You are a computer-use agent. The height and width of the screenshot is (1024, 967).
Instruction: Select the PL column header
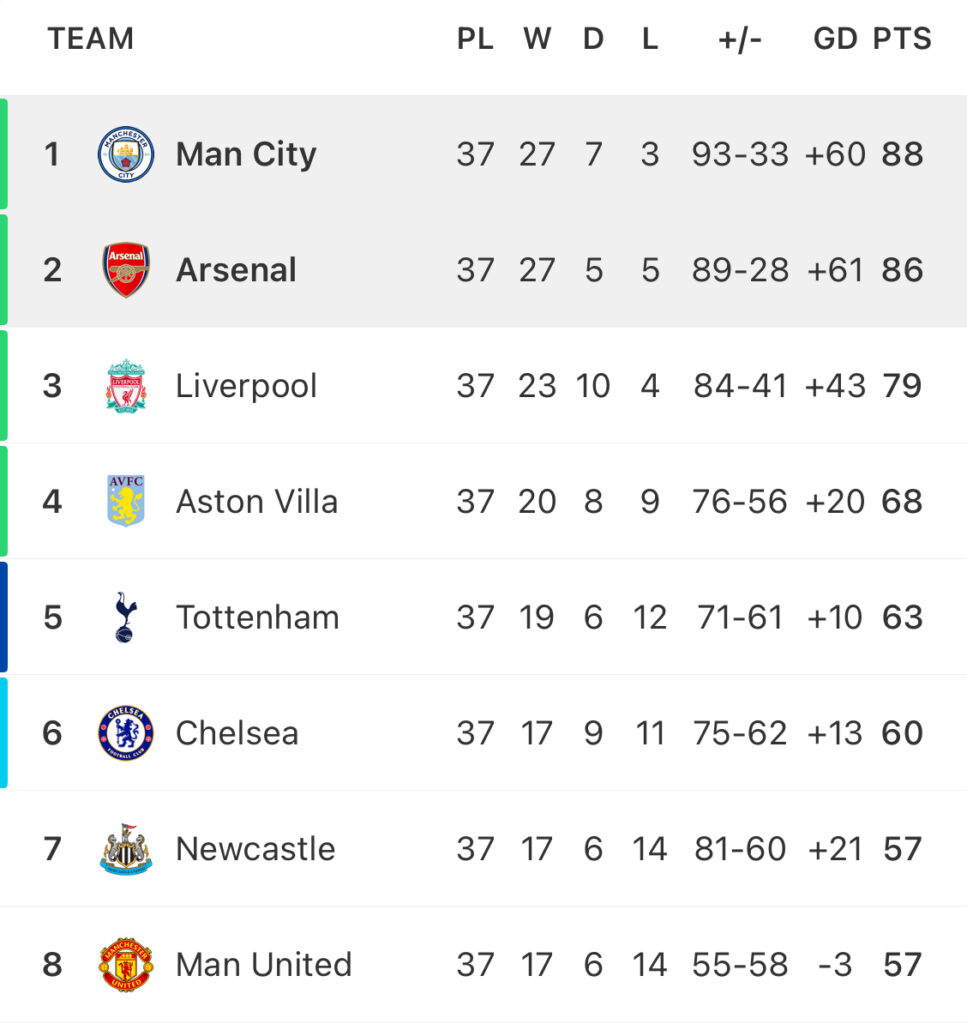pyautogui.click(x=475, y=39)
